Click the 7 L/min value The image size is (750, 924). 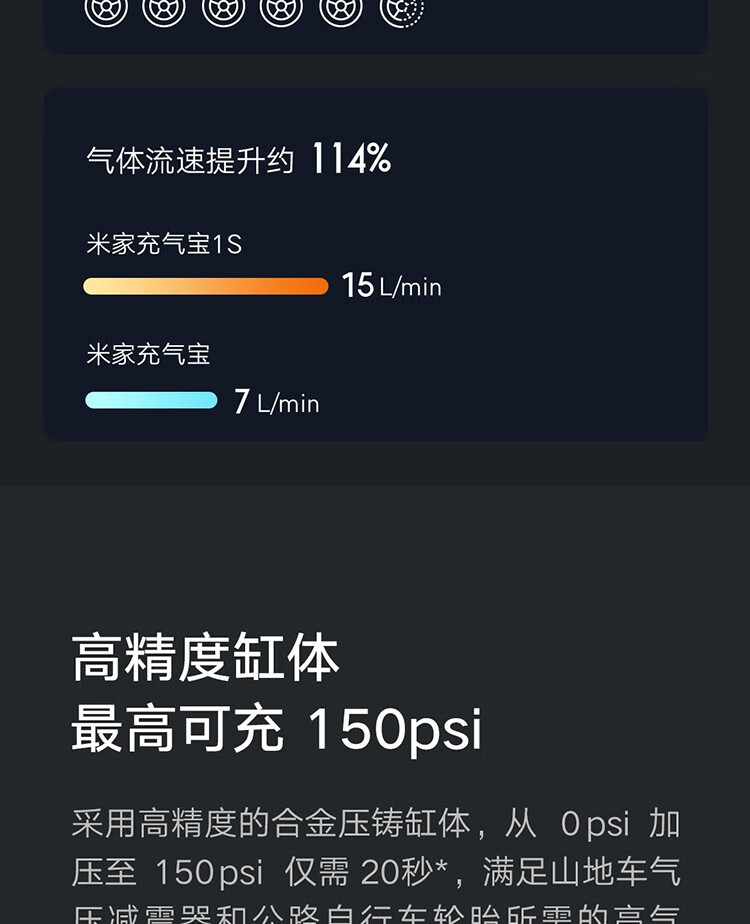point(276,402)
